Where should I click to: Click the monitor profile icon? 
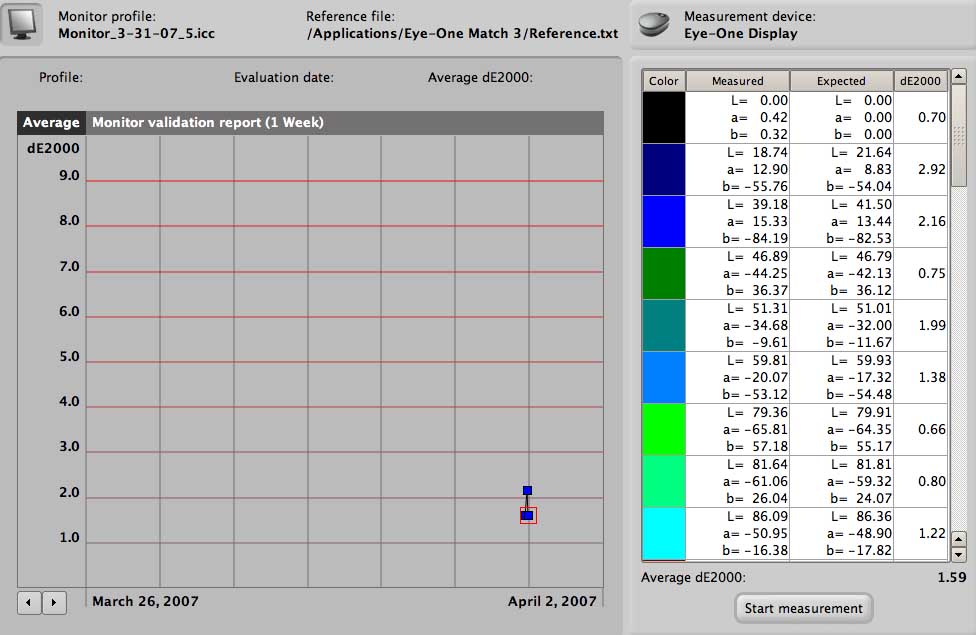coord(21,24)
